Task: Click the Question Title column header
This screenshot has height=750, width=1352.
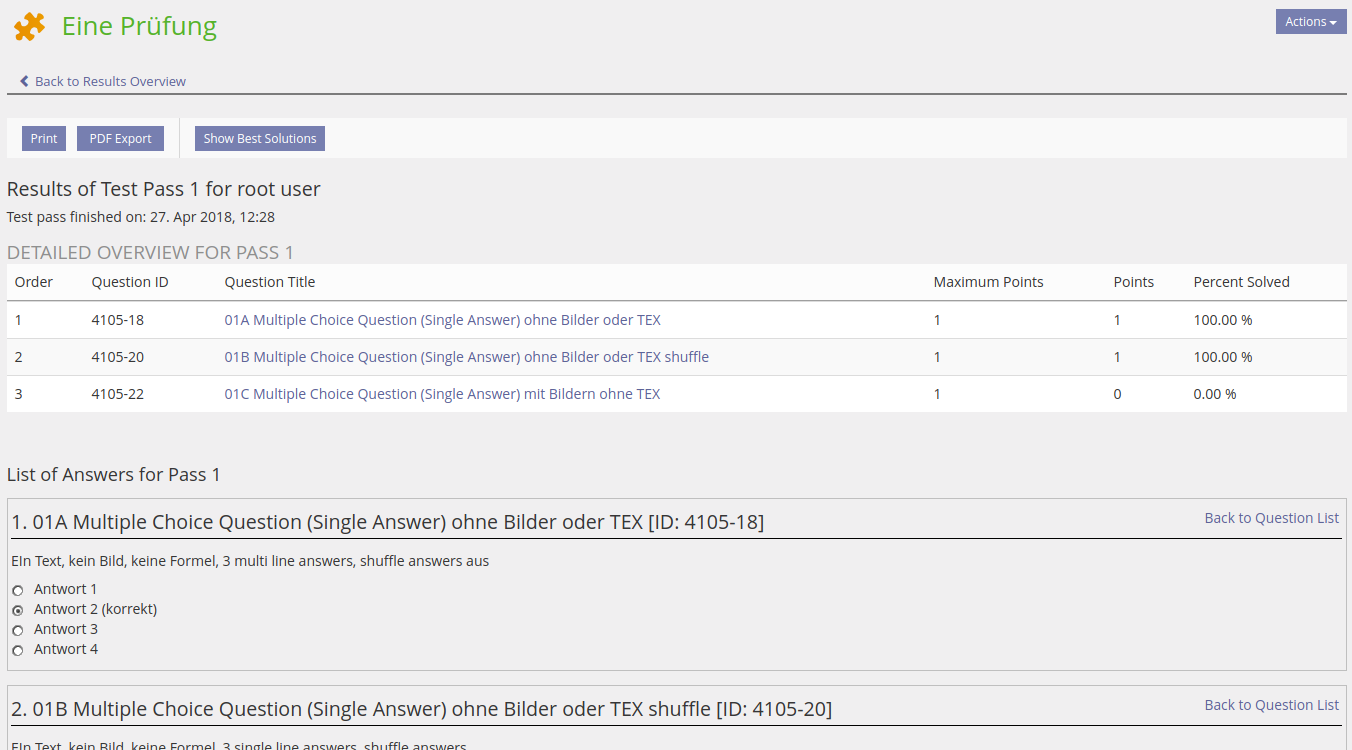Action: (270, 282)
